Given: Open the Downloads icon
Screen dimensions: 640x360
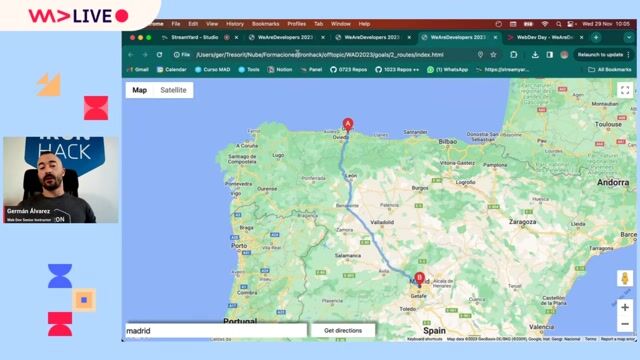Looking at the screenshot, I should point(535,55).
